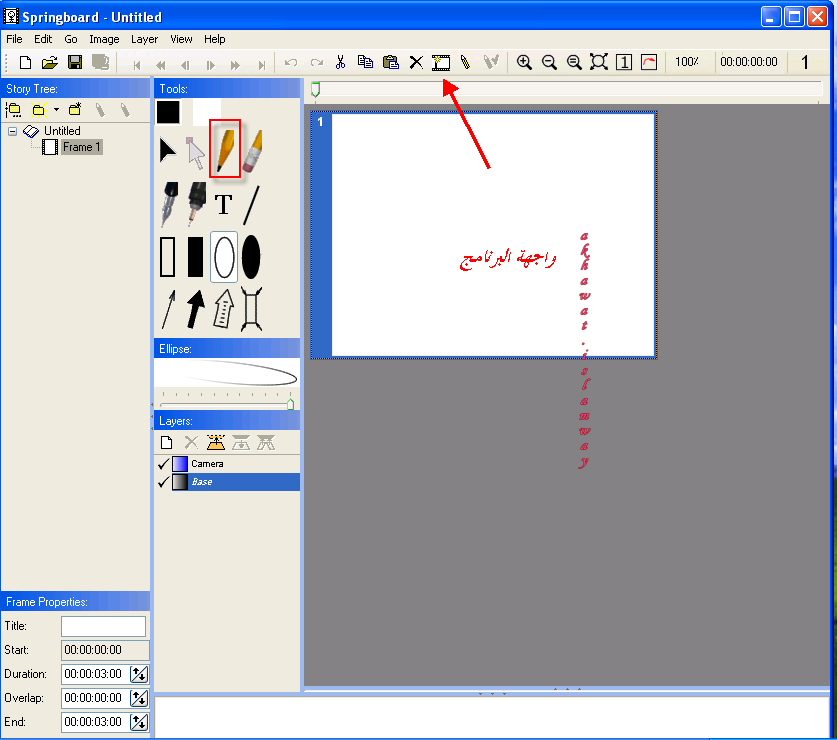Click the fit-to-window zoom icon
The width and height of the screenshot is (837, 740).
click(599, 62)
